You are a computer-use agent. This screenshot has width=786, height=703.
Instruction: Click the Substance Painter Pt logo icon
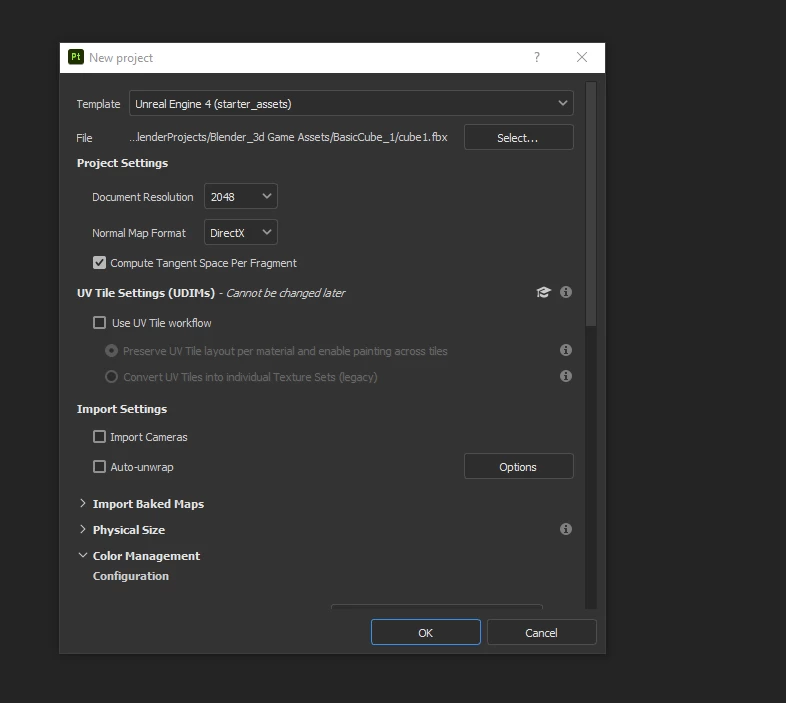[76, 57]
